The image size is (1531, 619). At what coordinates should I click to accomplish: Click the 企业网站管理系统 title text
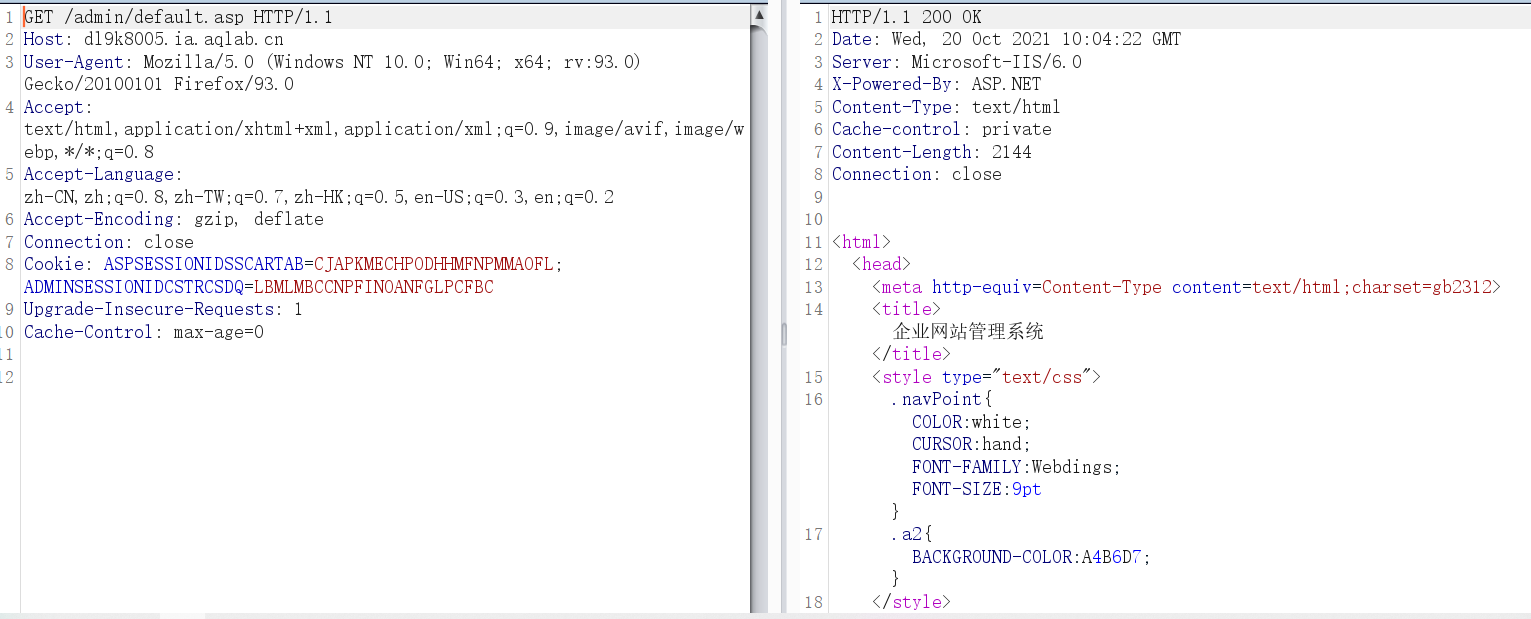tap(968, 331)
